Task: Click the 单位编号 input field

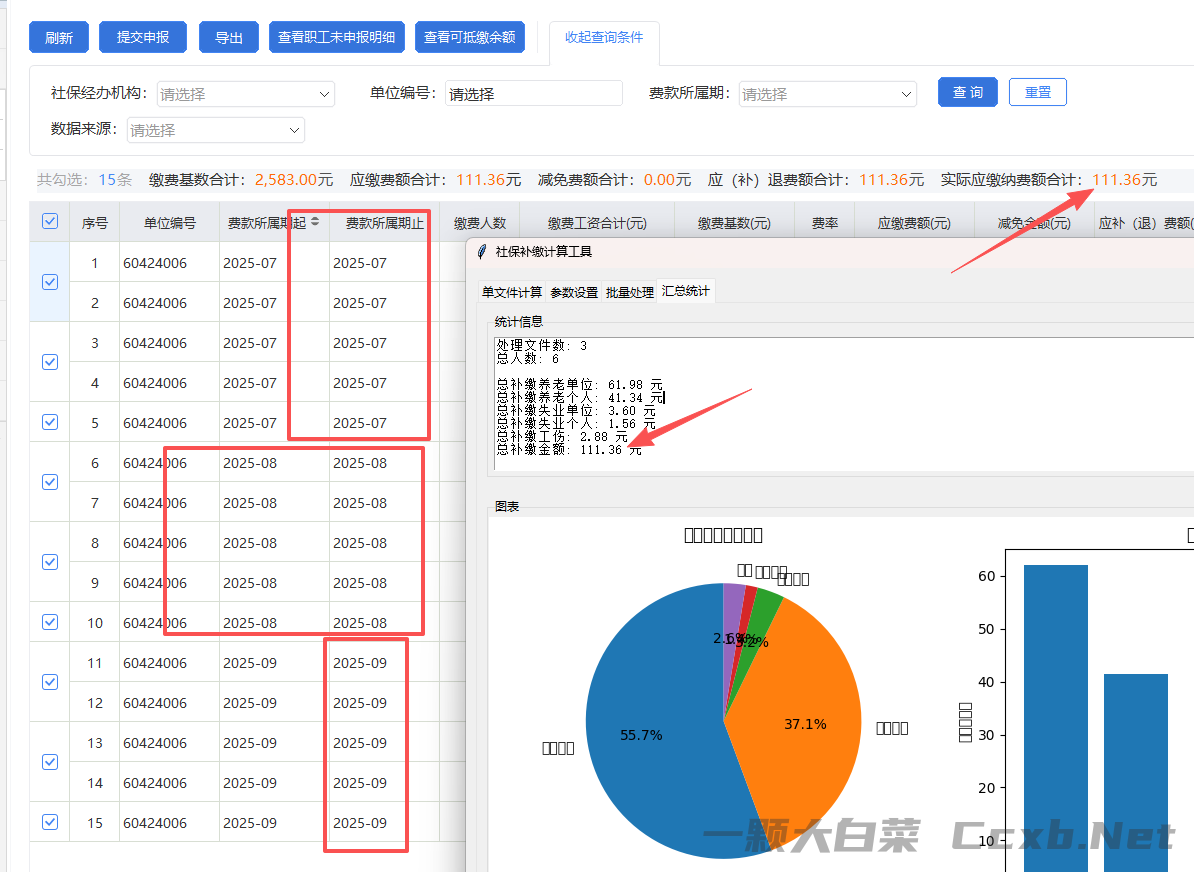Action: pyautogui.click(x=533, y=94)
